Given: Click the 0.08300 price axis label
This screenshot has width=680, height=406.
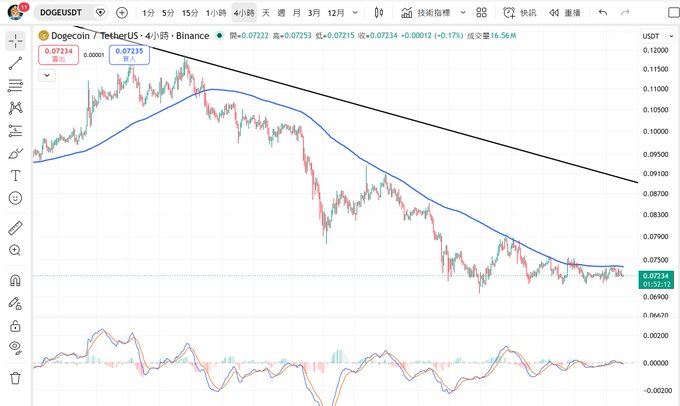Looking at the screenshot, I should click(655, 215).
